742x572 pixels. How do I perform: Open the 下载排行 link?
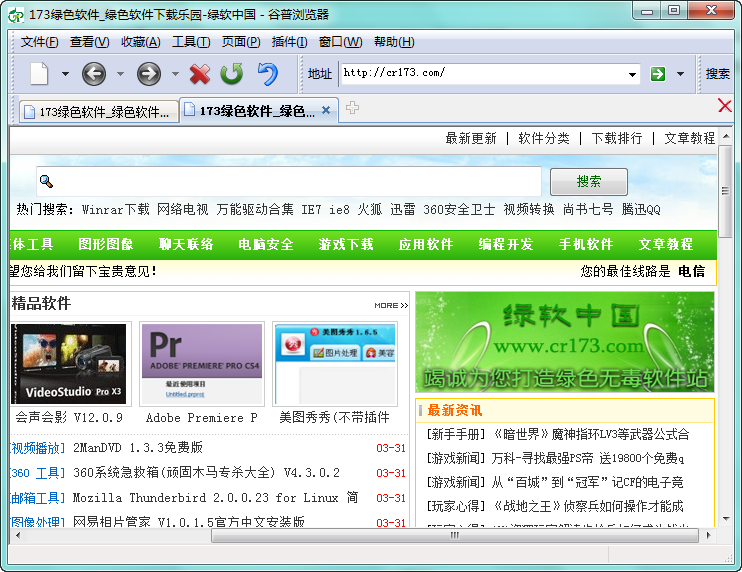[617, 138]
